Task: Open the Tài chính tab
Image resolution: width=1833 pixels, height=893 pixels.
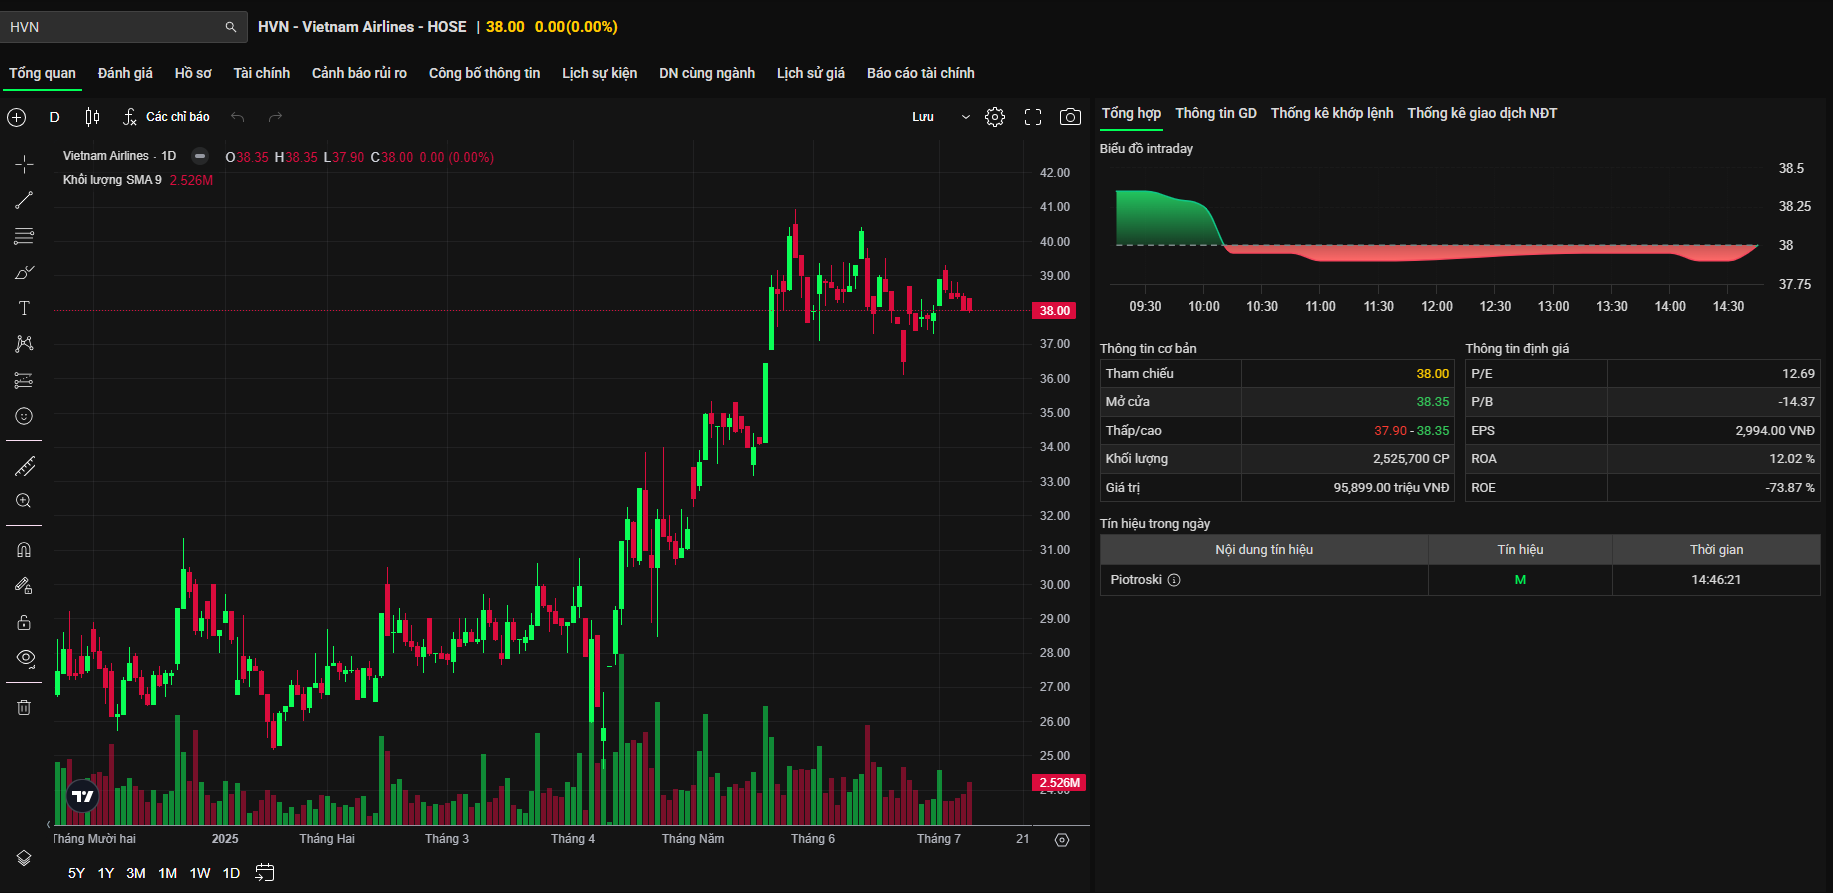Action: tap(262, 73)
